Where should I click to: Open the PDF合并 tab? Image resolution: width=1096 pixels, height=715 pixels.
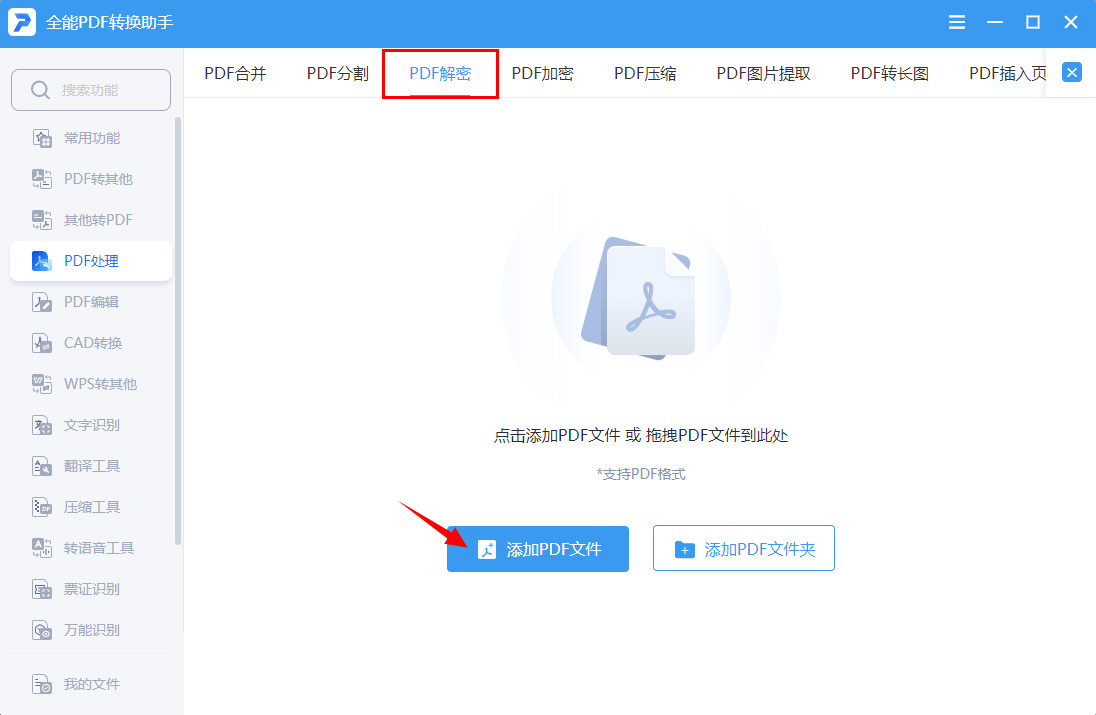(235, 72)
